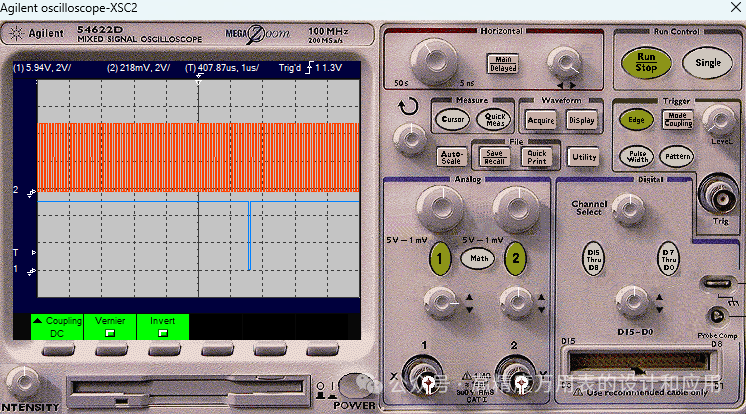Click the D15-D0 position knob

coord(632,301)
